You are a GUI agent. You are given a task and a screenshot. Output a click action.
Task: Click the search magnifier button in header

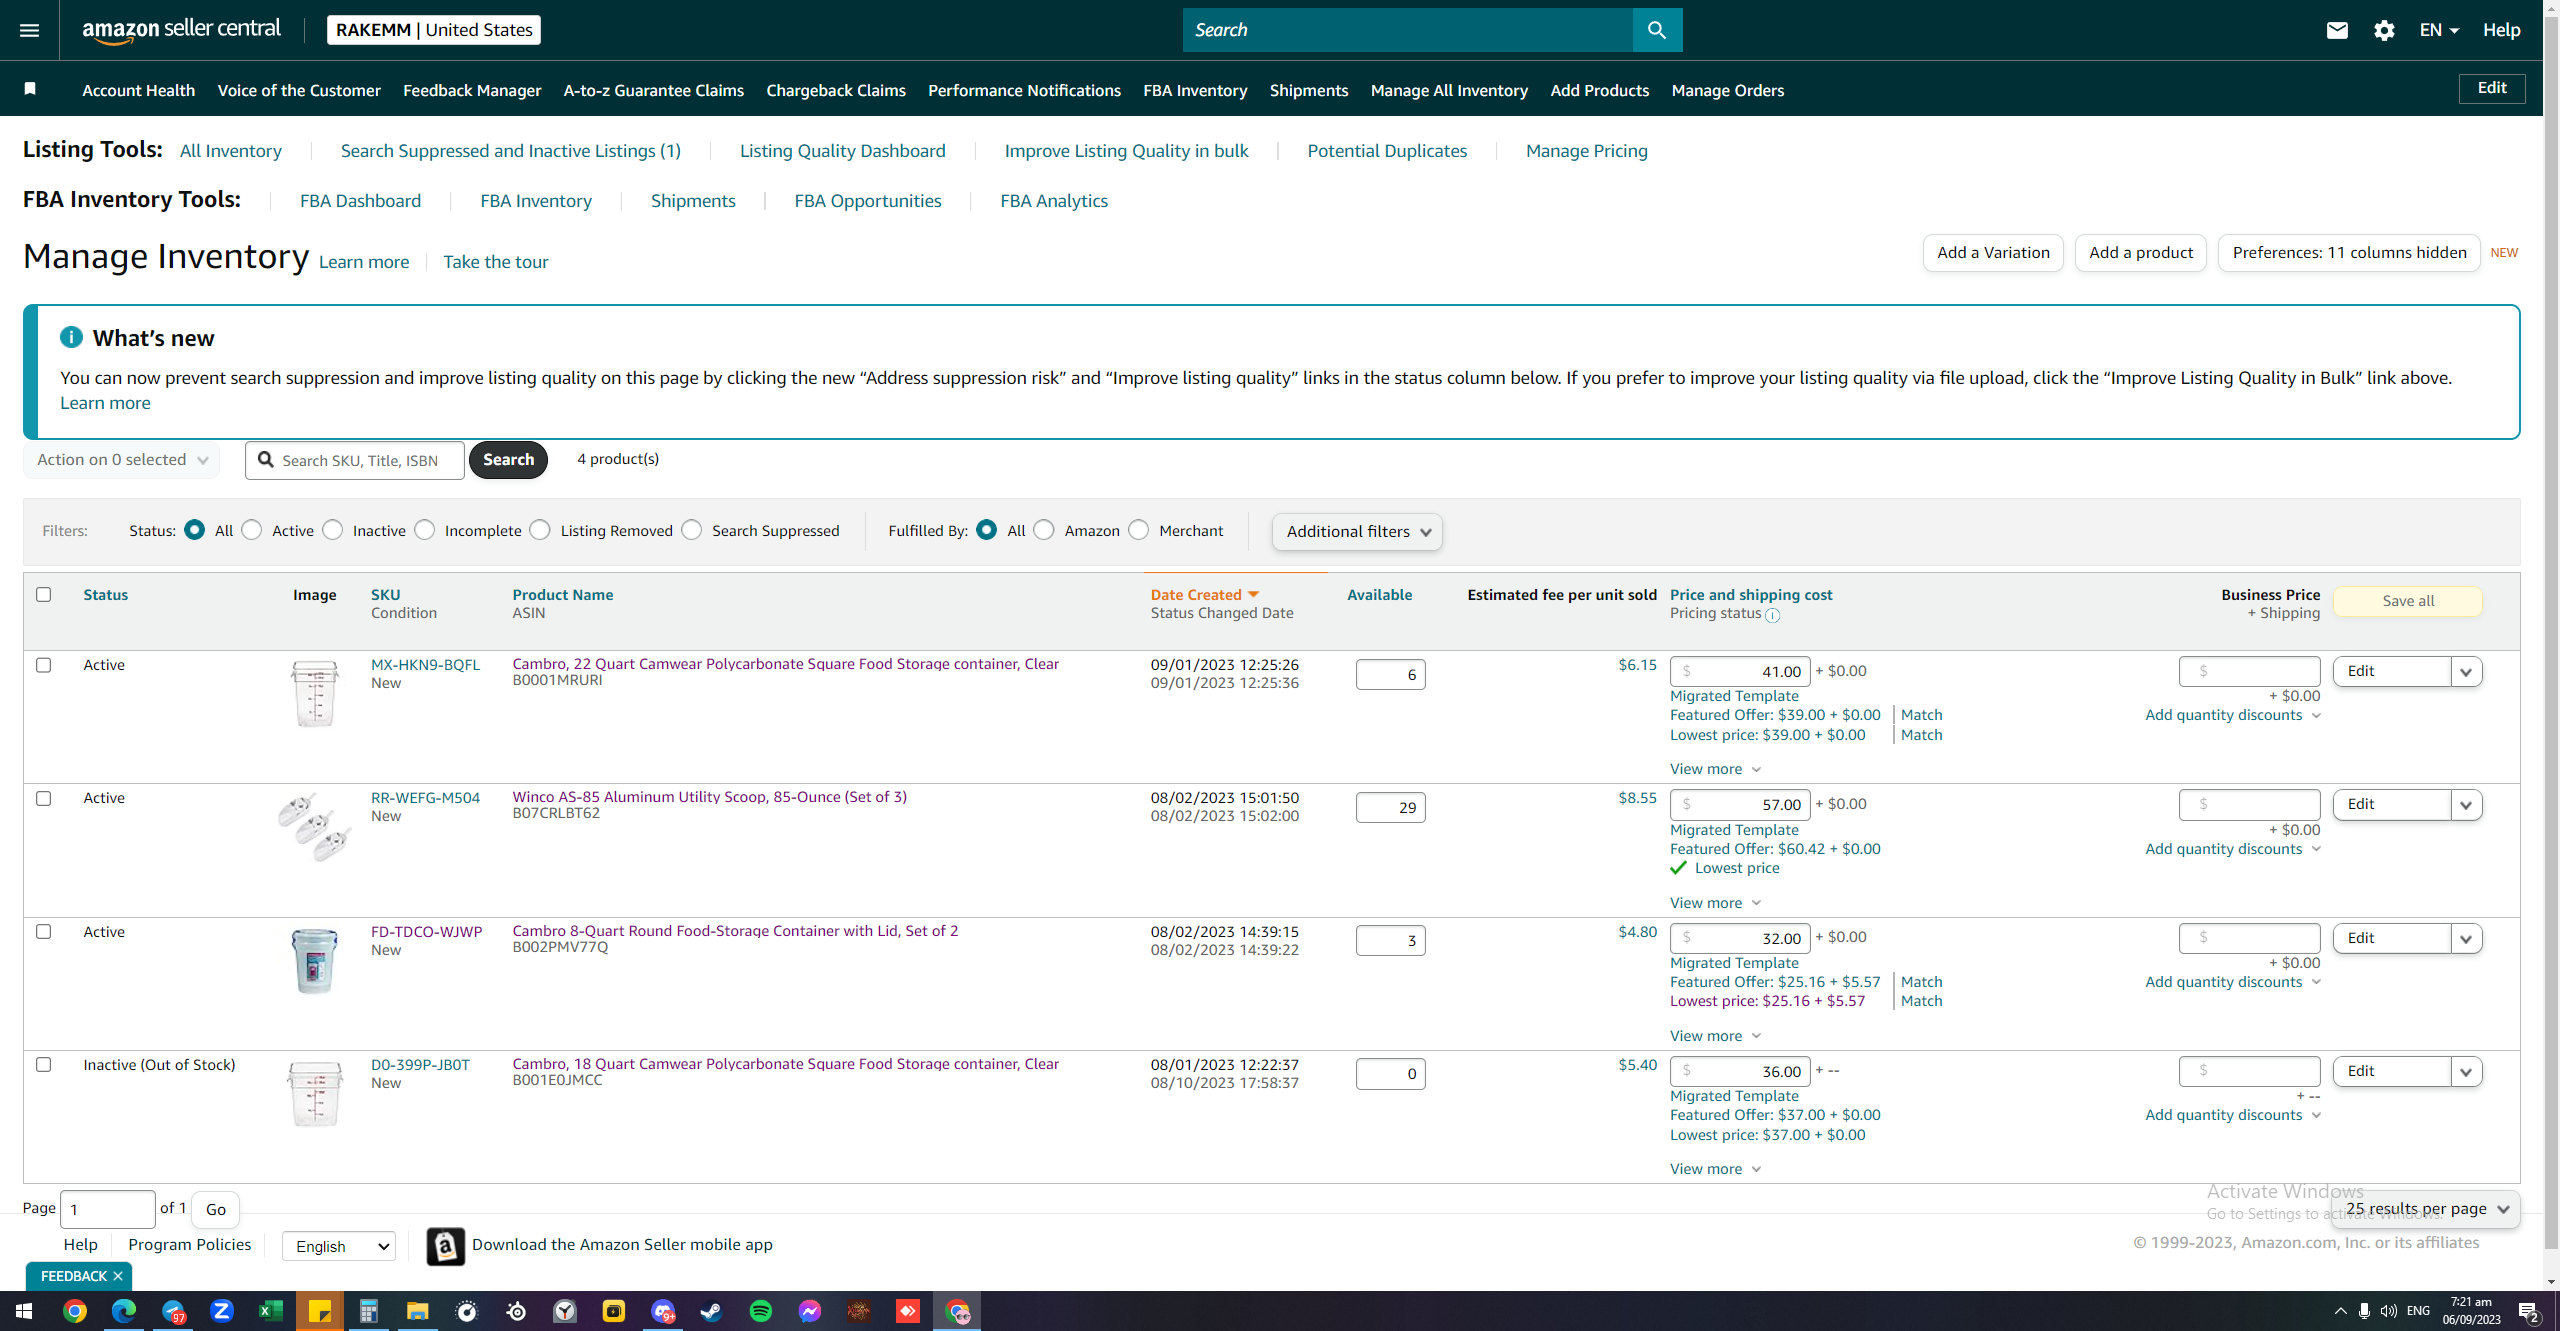click(1657, 30)
